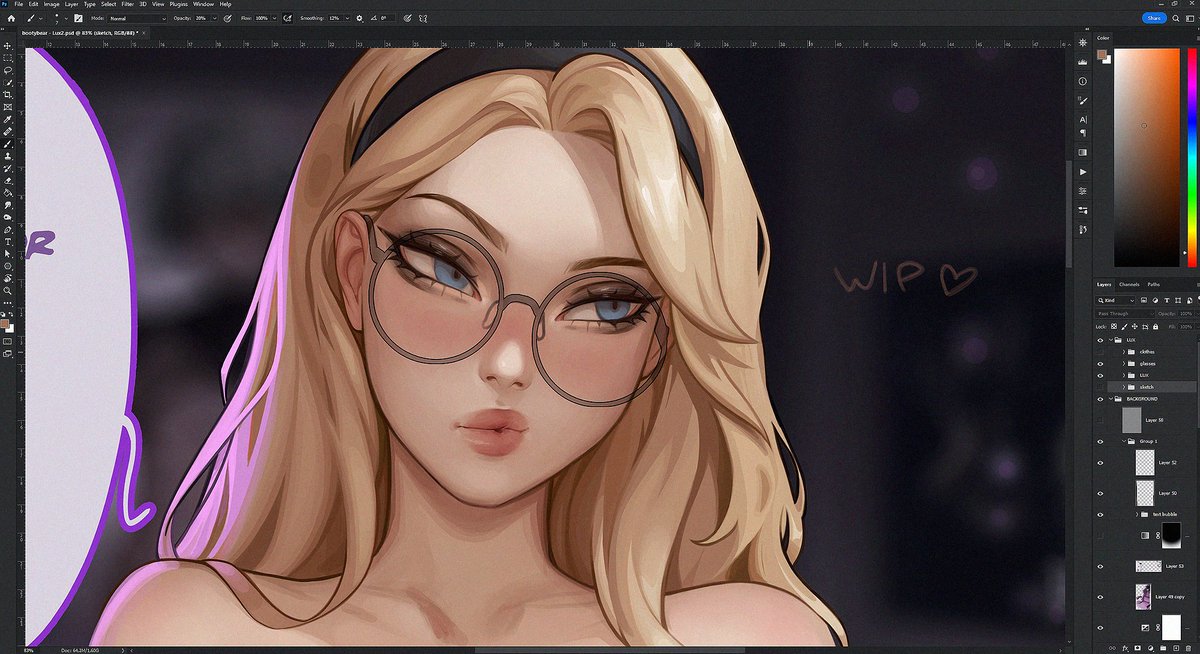Screen dimensions: 1200x654
Task: Collapse the top LUX group arrow
Action: (1113, 340)
